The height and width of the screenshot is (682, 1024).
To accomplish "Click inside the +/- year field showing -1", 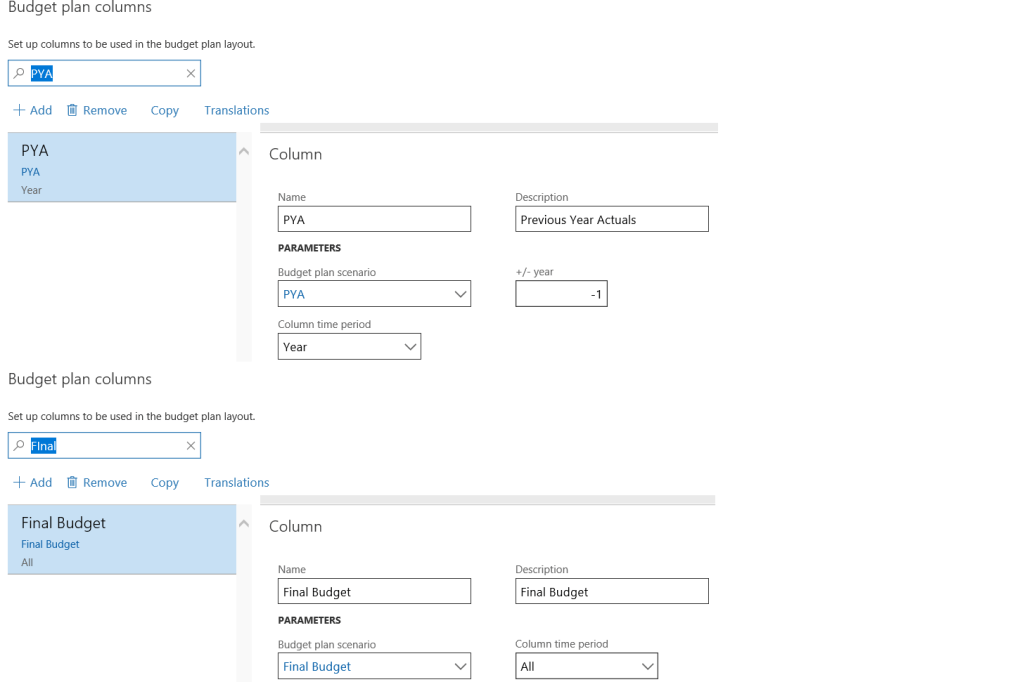I will 561,293.
